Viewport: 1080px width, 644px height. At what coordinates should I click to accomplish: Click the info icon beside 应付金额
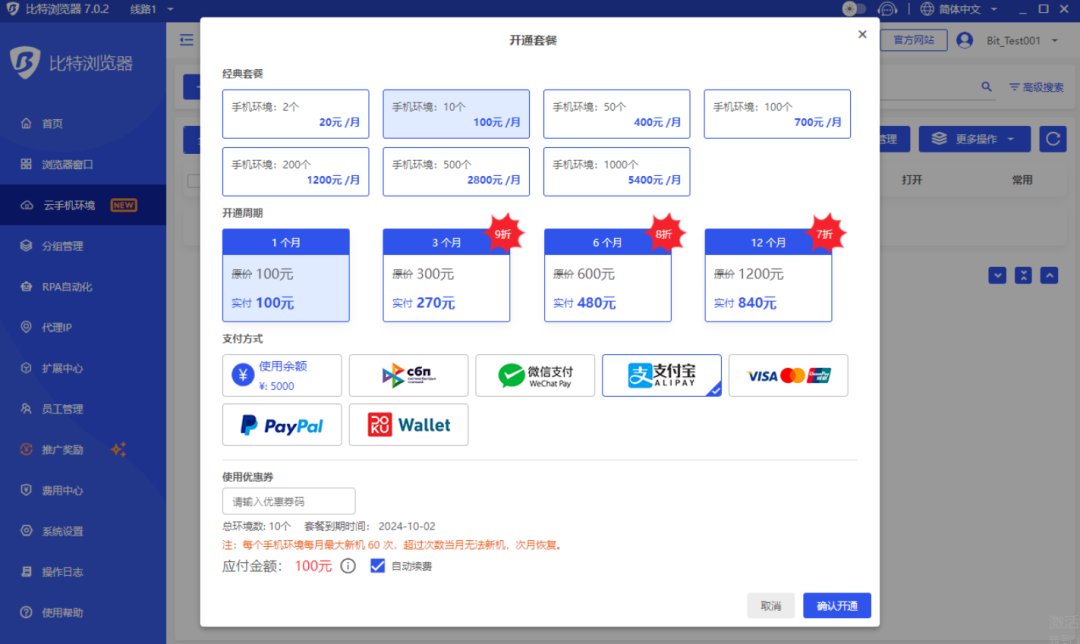point(348,566)
